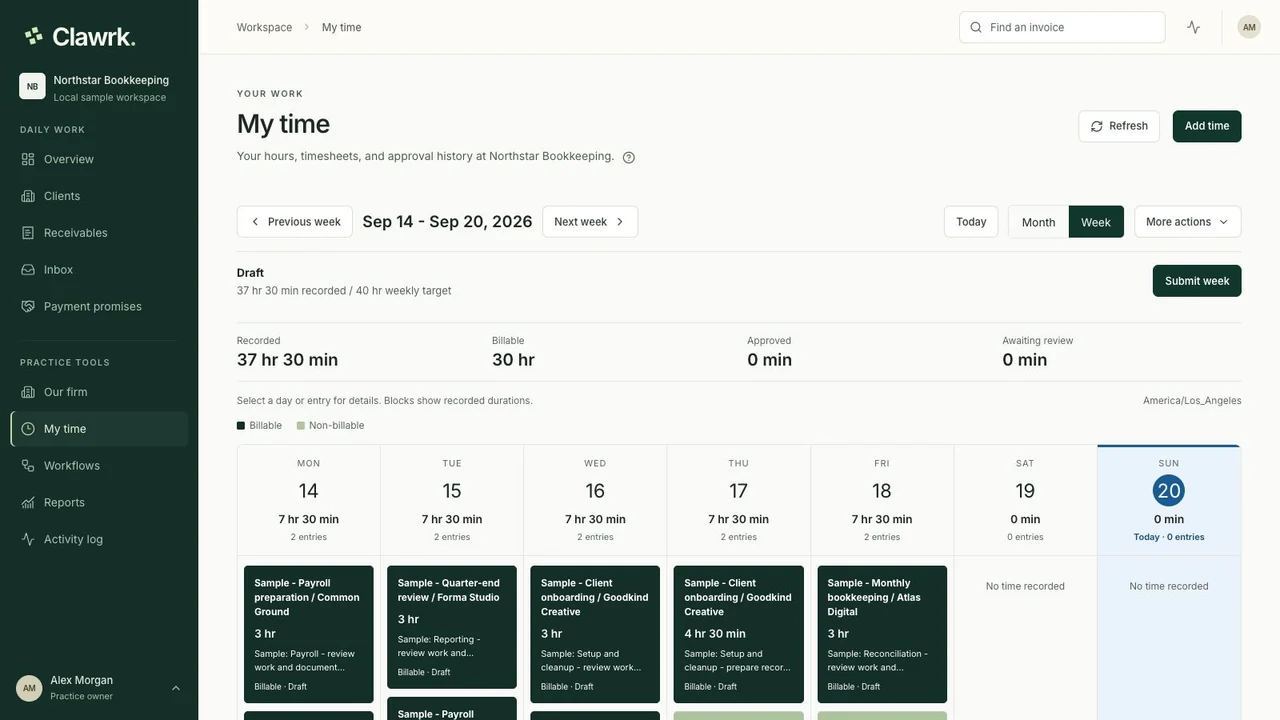Open the Clients sidebar icon
Image resolution: width=1280 pixels, height=720 pixels.
click(28, 196)
